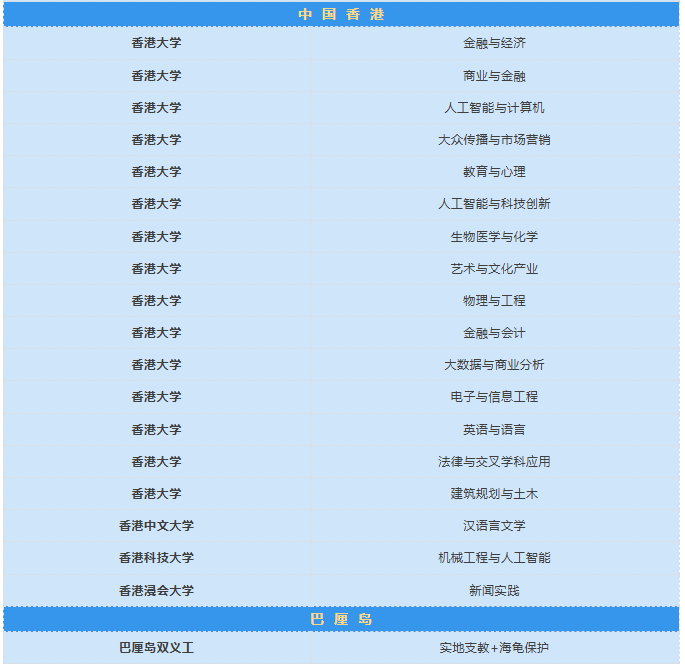Choose the 大众传播与市场营销 program
This screenshot has height=667, width=685.
pos(494,140)
